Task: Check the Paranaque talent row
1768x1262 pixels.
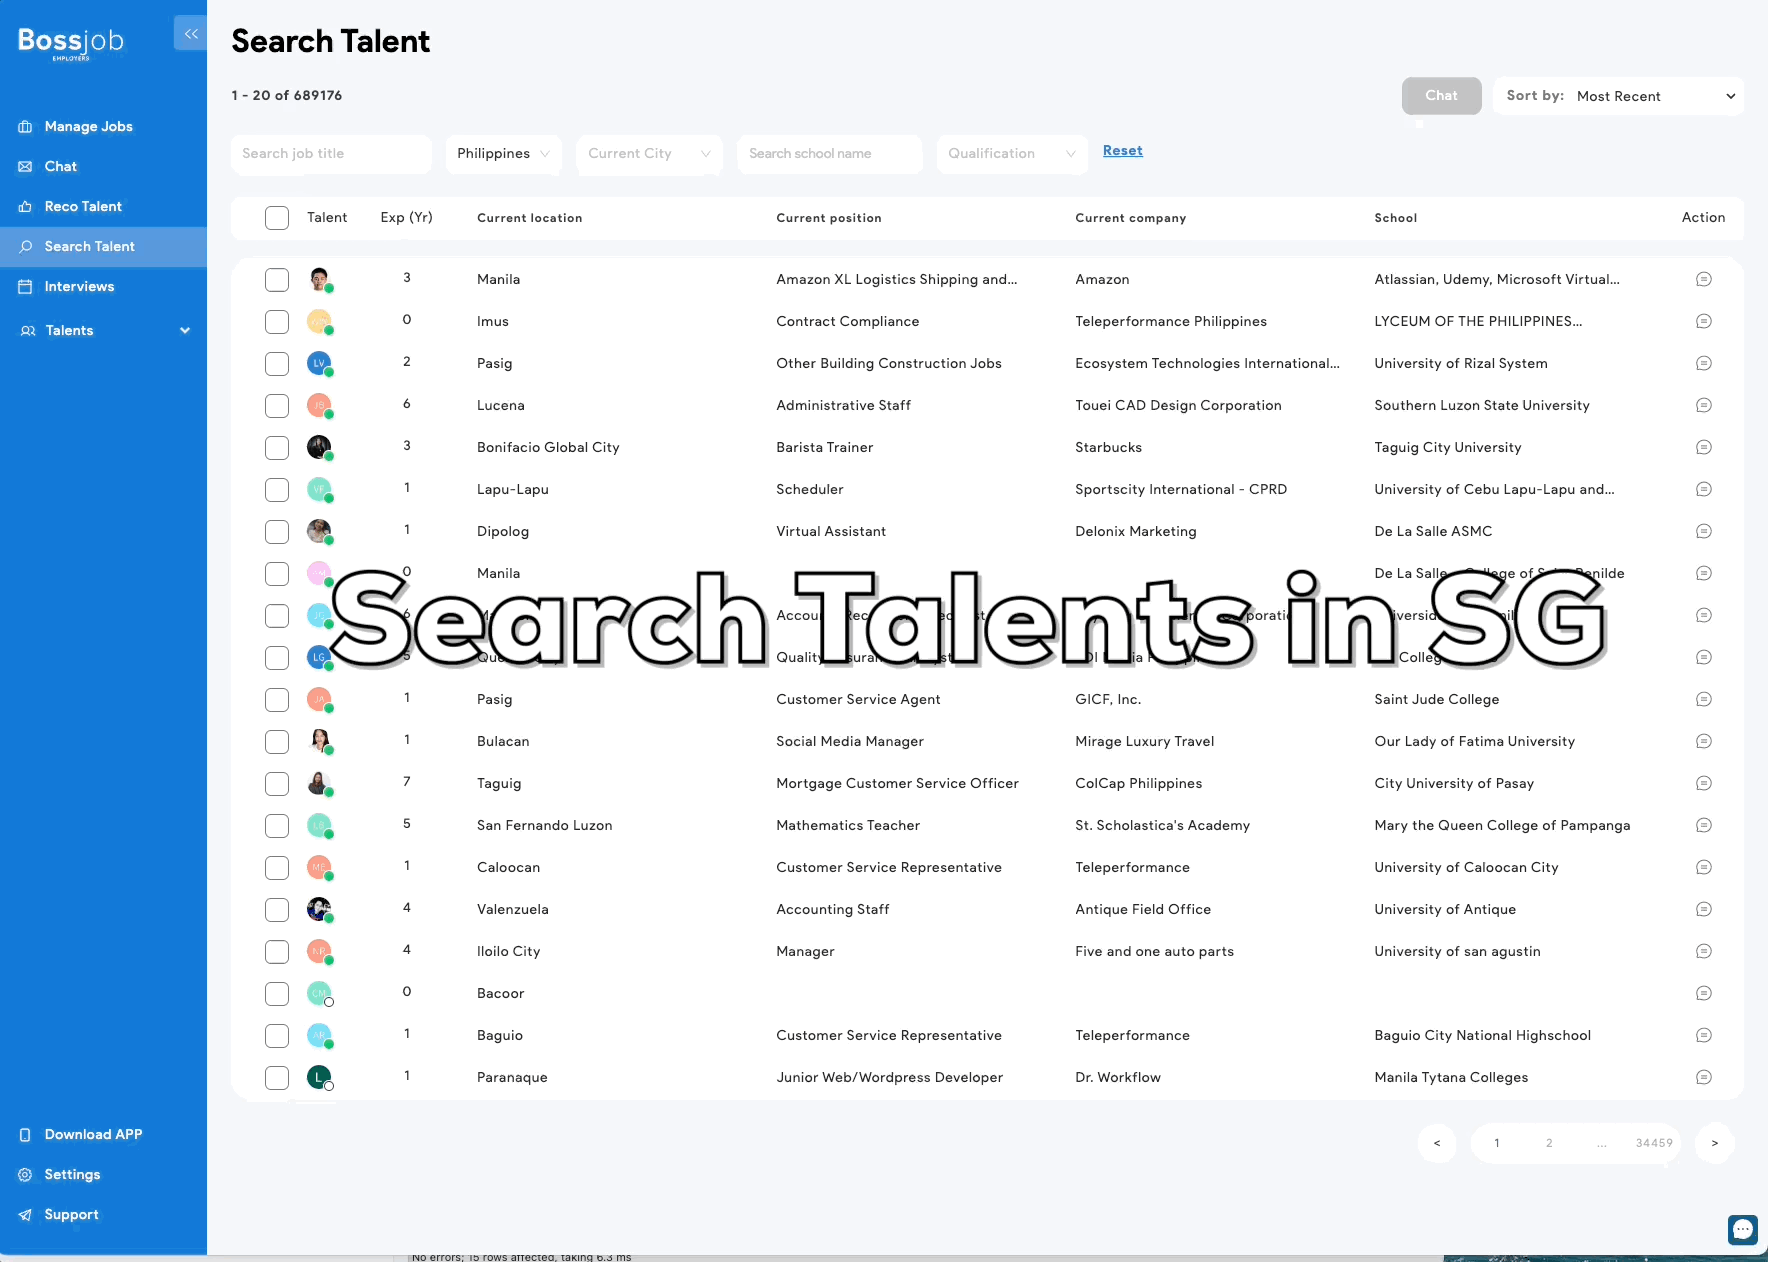Action: click(x=277, y=1078)
